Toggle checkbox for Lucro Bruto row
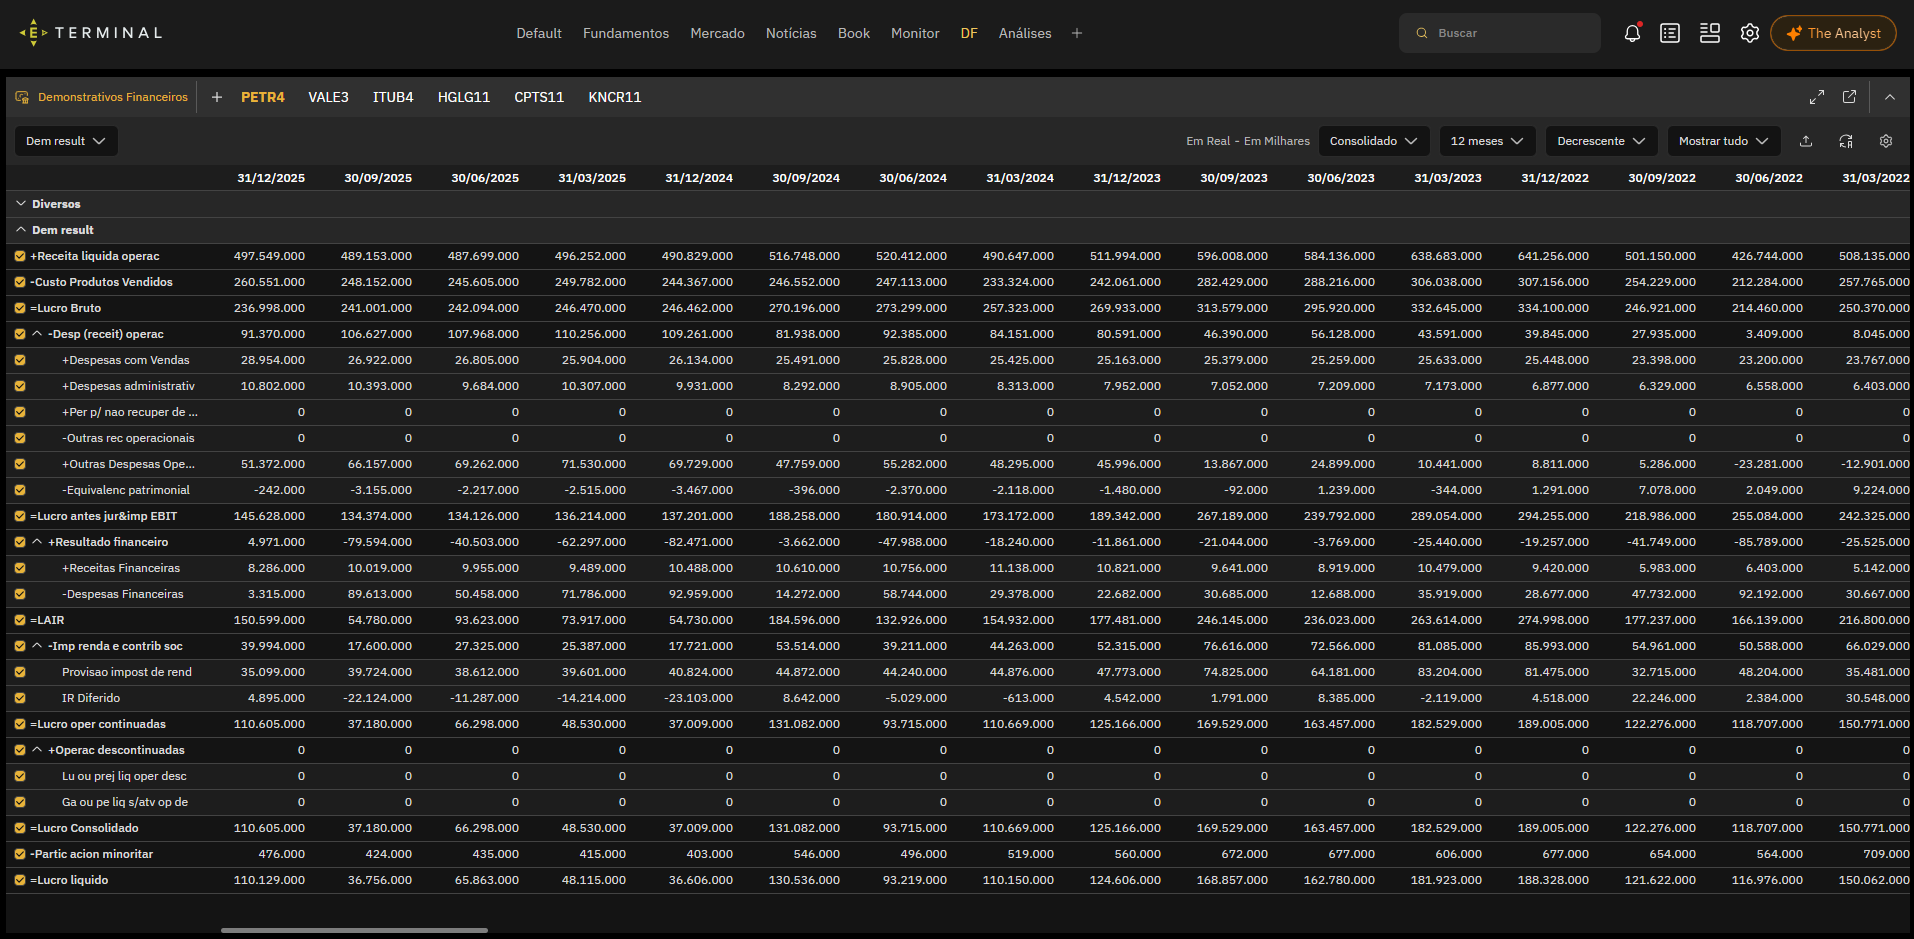Viewport: 1914px width, 939px height. [20, 308]
